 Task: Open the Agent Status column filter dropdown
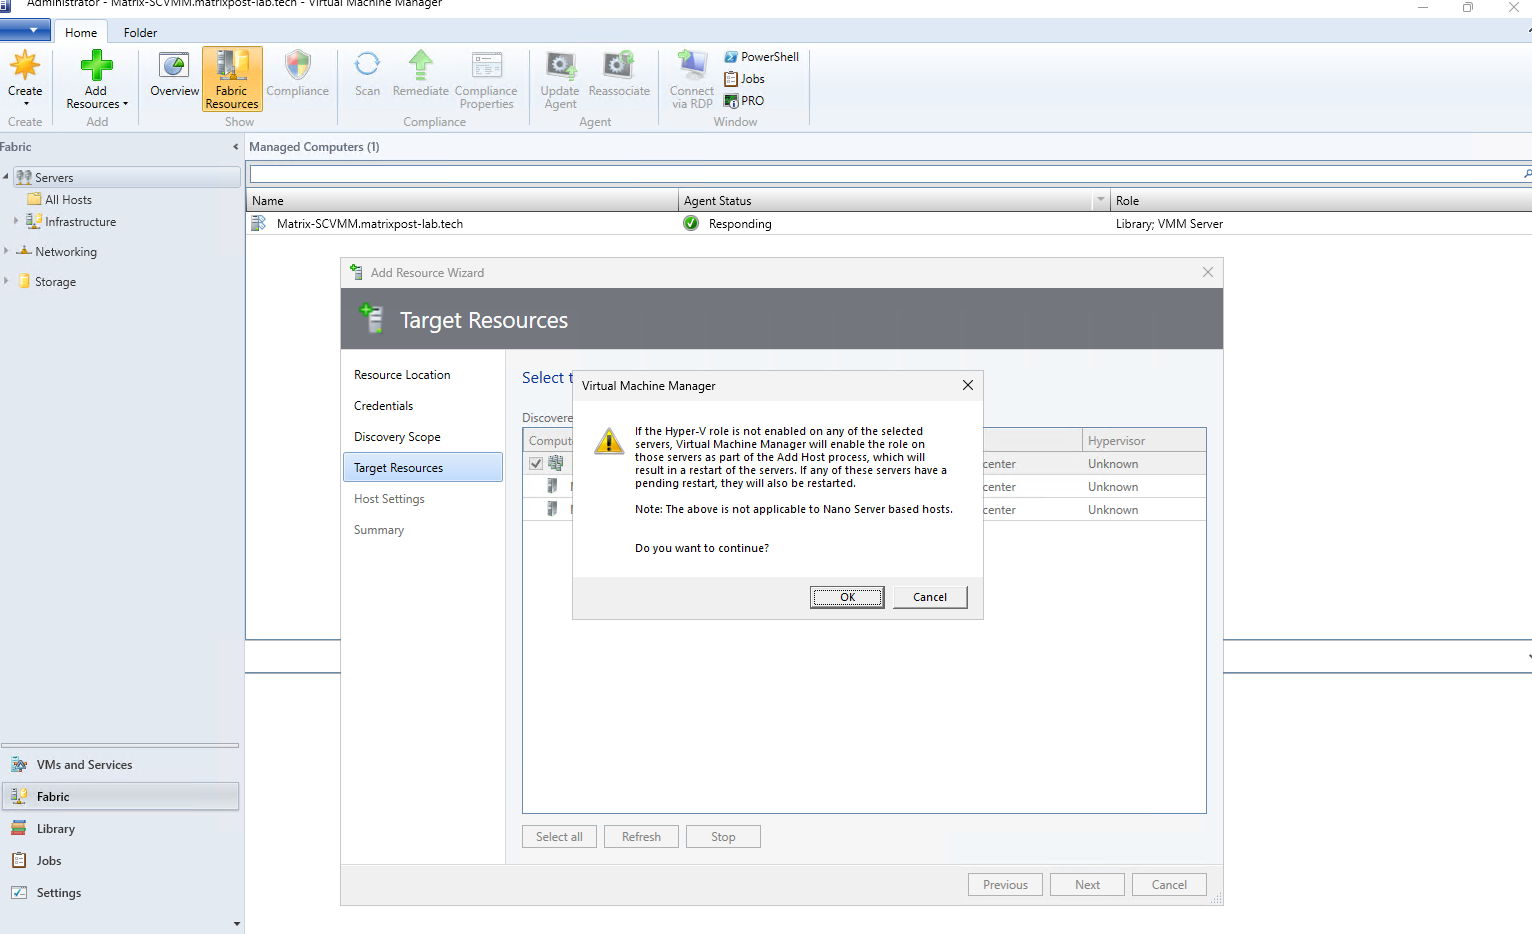coord(1101,200)
